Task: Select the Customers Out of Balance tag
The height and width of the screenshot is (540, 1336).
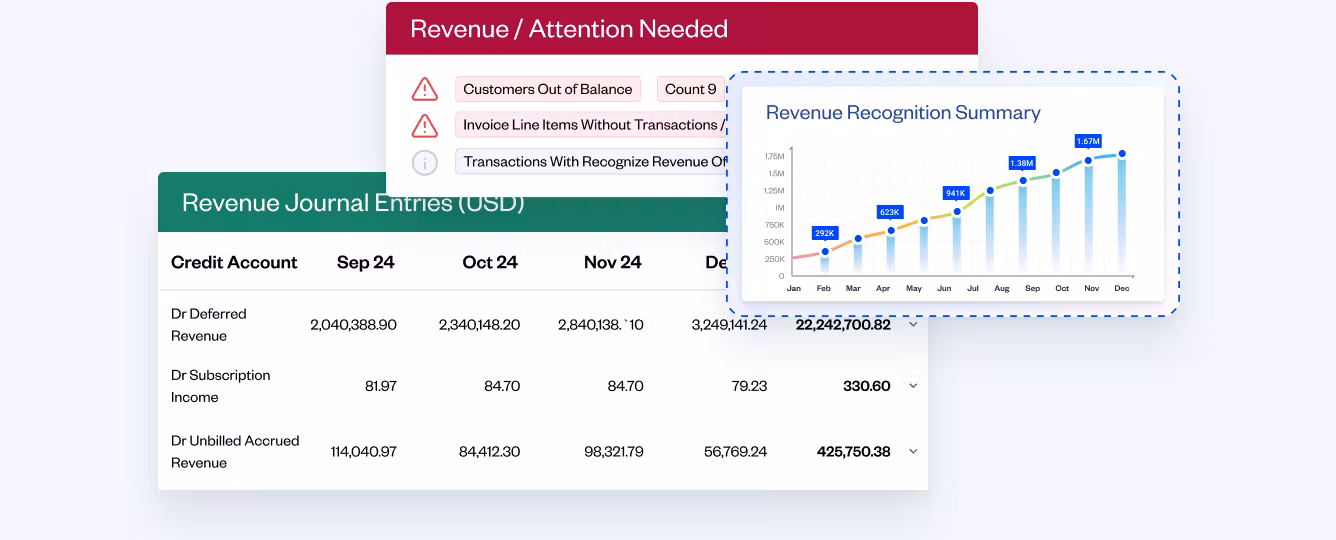Action: (x=547, y=89)
